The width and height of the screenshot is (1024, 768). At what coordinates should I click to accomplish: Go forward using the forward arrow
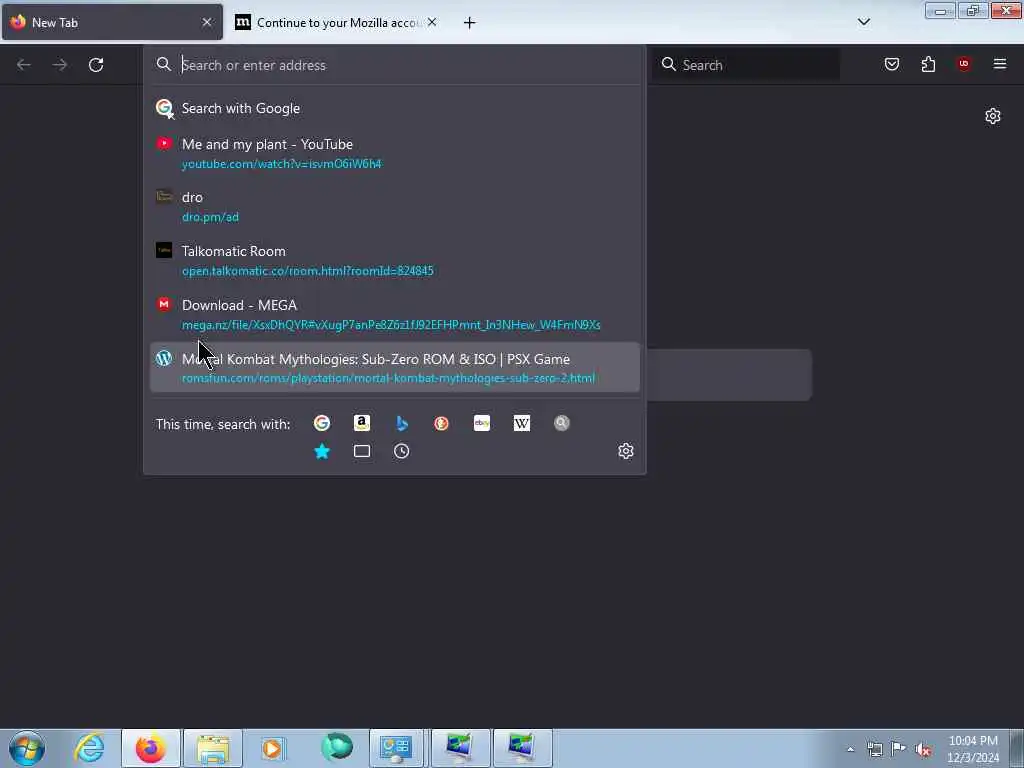pos(60,65)
